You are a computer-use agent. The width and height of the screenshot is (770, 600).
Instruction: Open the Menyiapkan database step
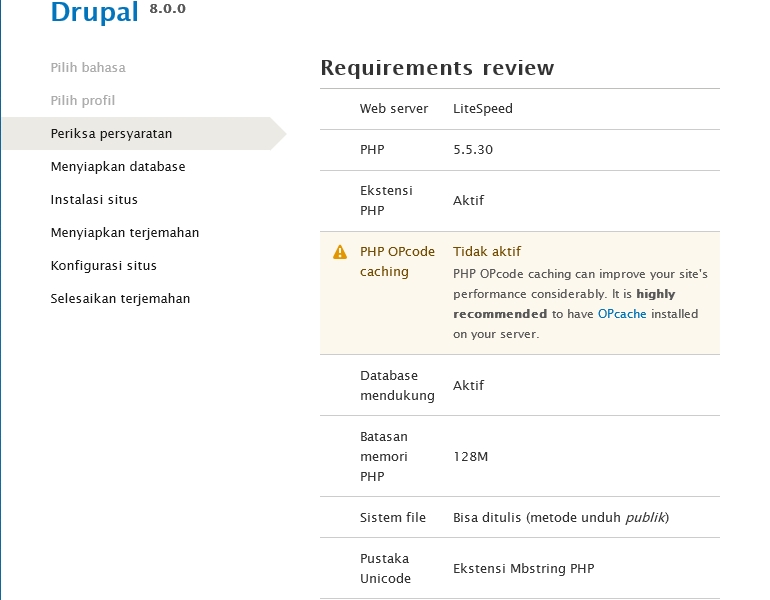(x=118, y=167)
